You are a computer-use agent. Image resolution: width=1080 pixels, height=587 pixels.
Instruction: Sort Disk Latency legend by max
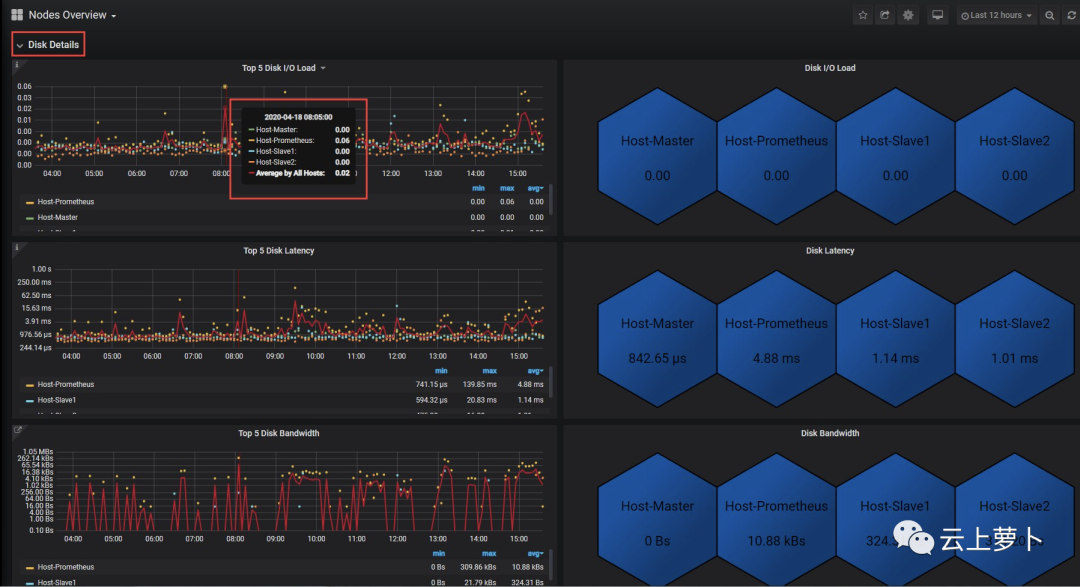489,371
